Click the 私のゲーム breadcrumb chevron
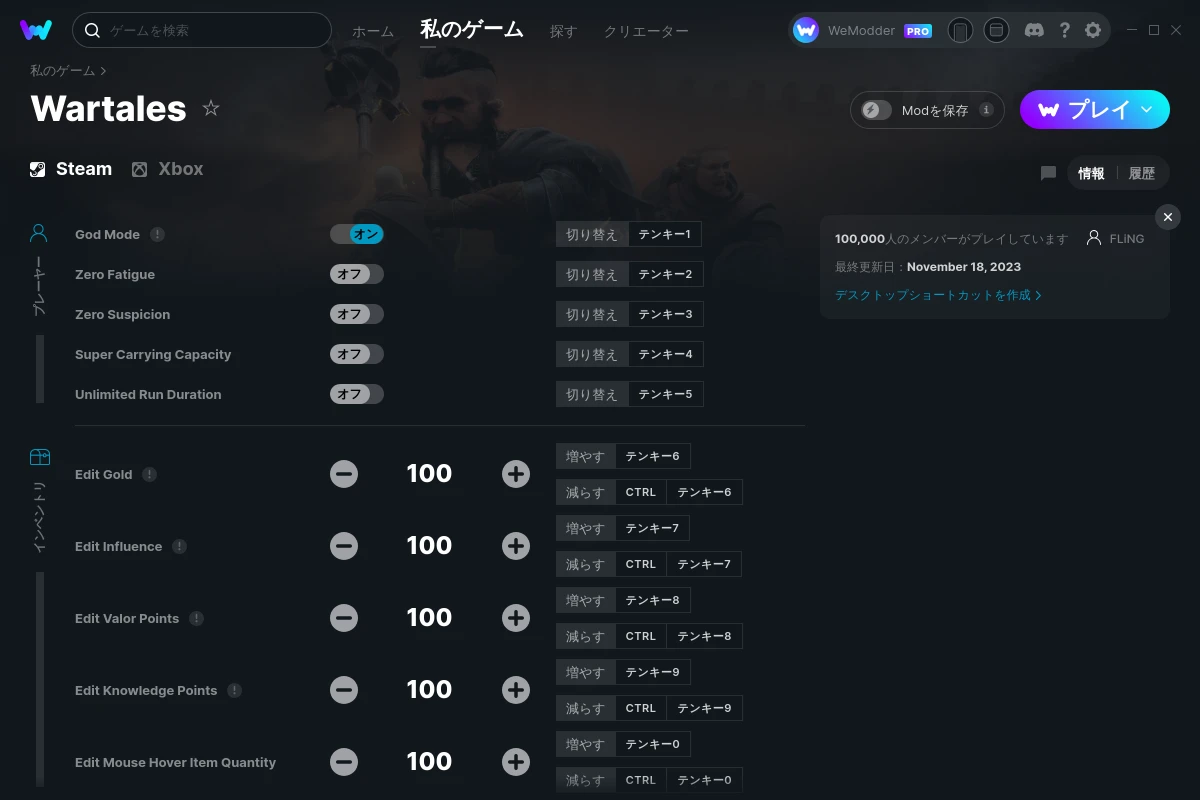The width and height of the screenshot is (1200, 800). click(104, 71)
